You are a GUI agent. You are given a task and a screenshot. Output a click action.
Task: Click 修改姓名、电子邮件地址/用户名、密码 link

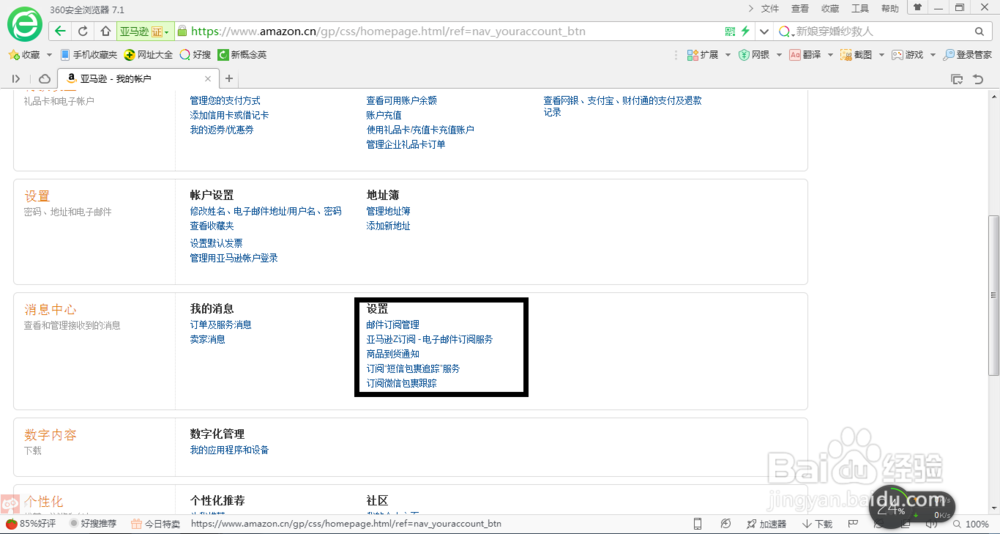pos(266,211)
